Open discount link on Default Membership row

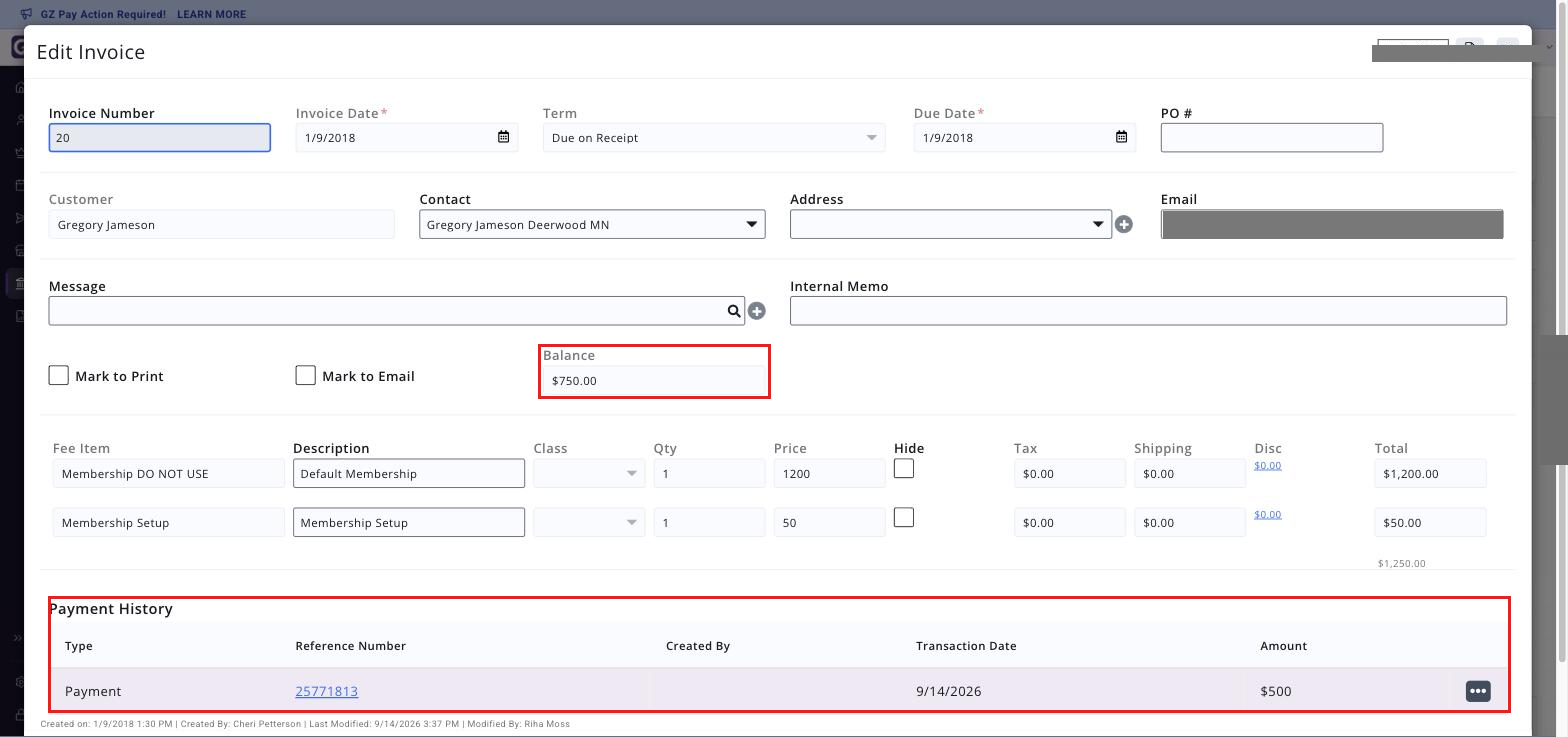(x=1267, y=465)
